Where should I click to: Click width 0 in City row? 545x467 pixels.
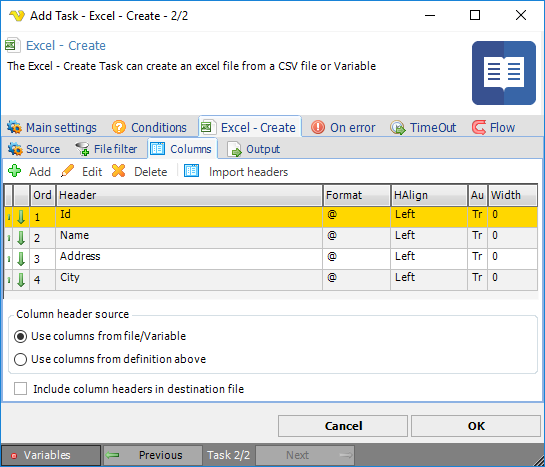point(513,280)
